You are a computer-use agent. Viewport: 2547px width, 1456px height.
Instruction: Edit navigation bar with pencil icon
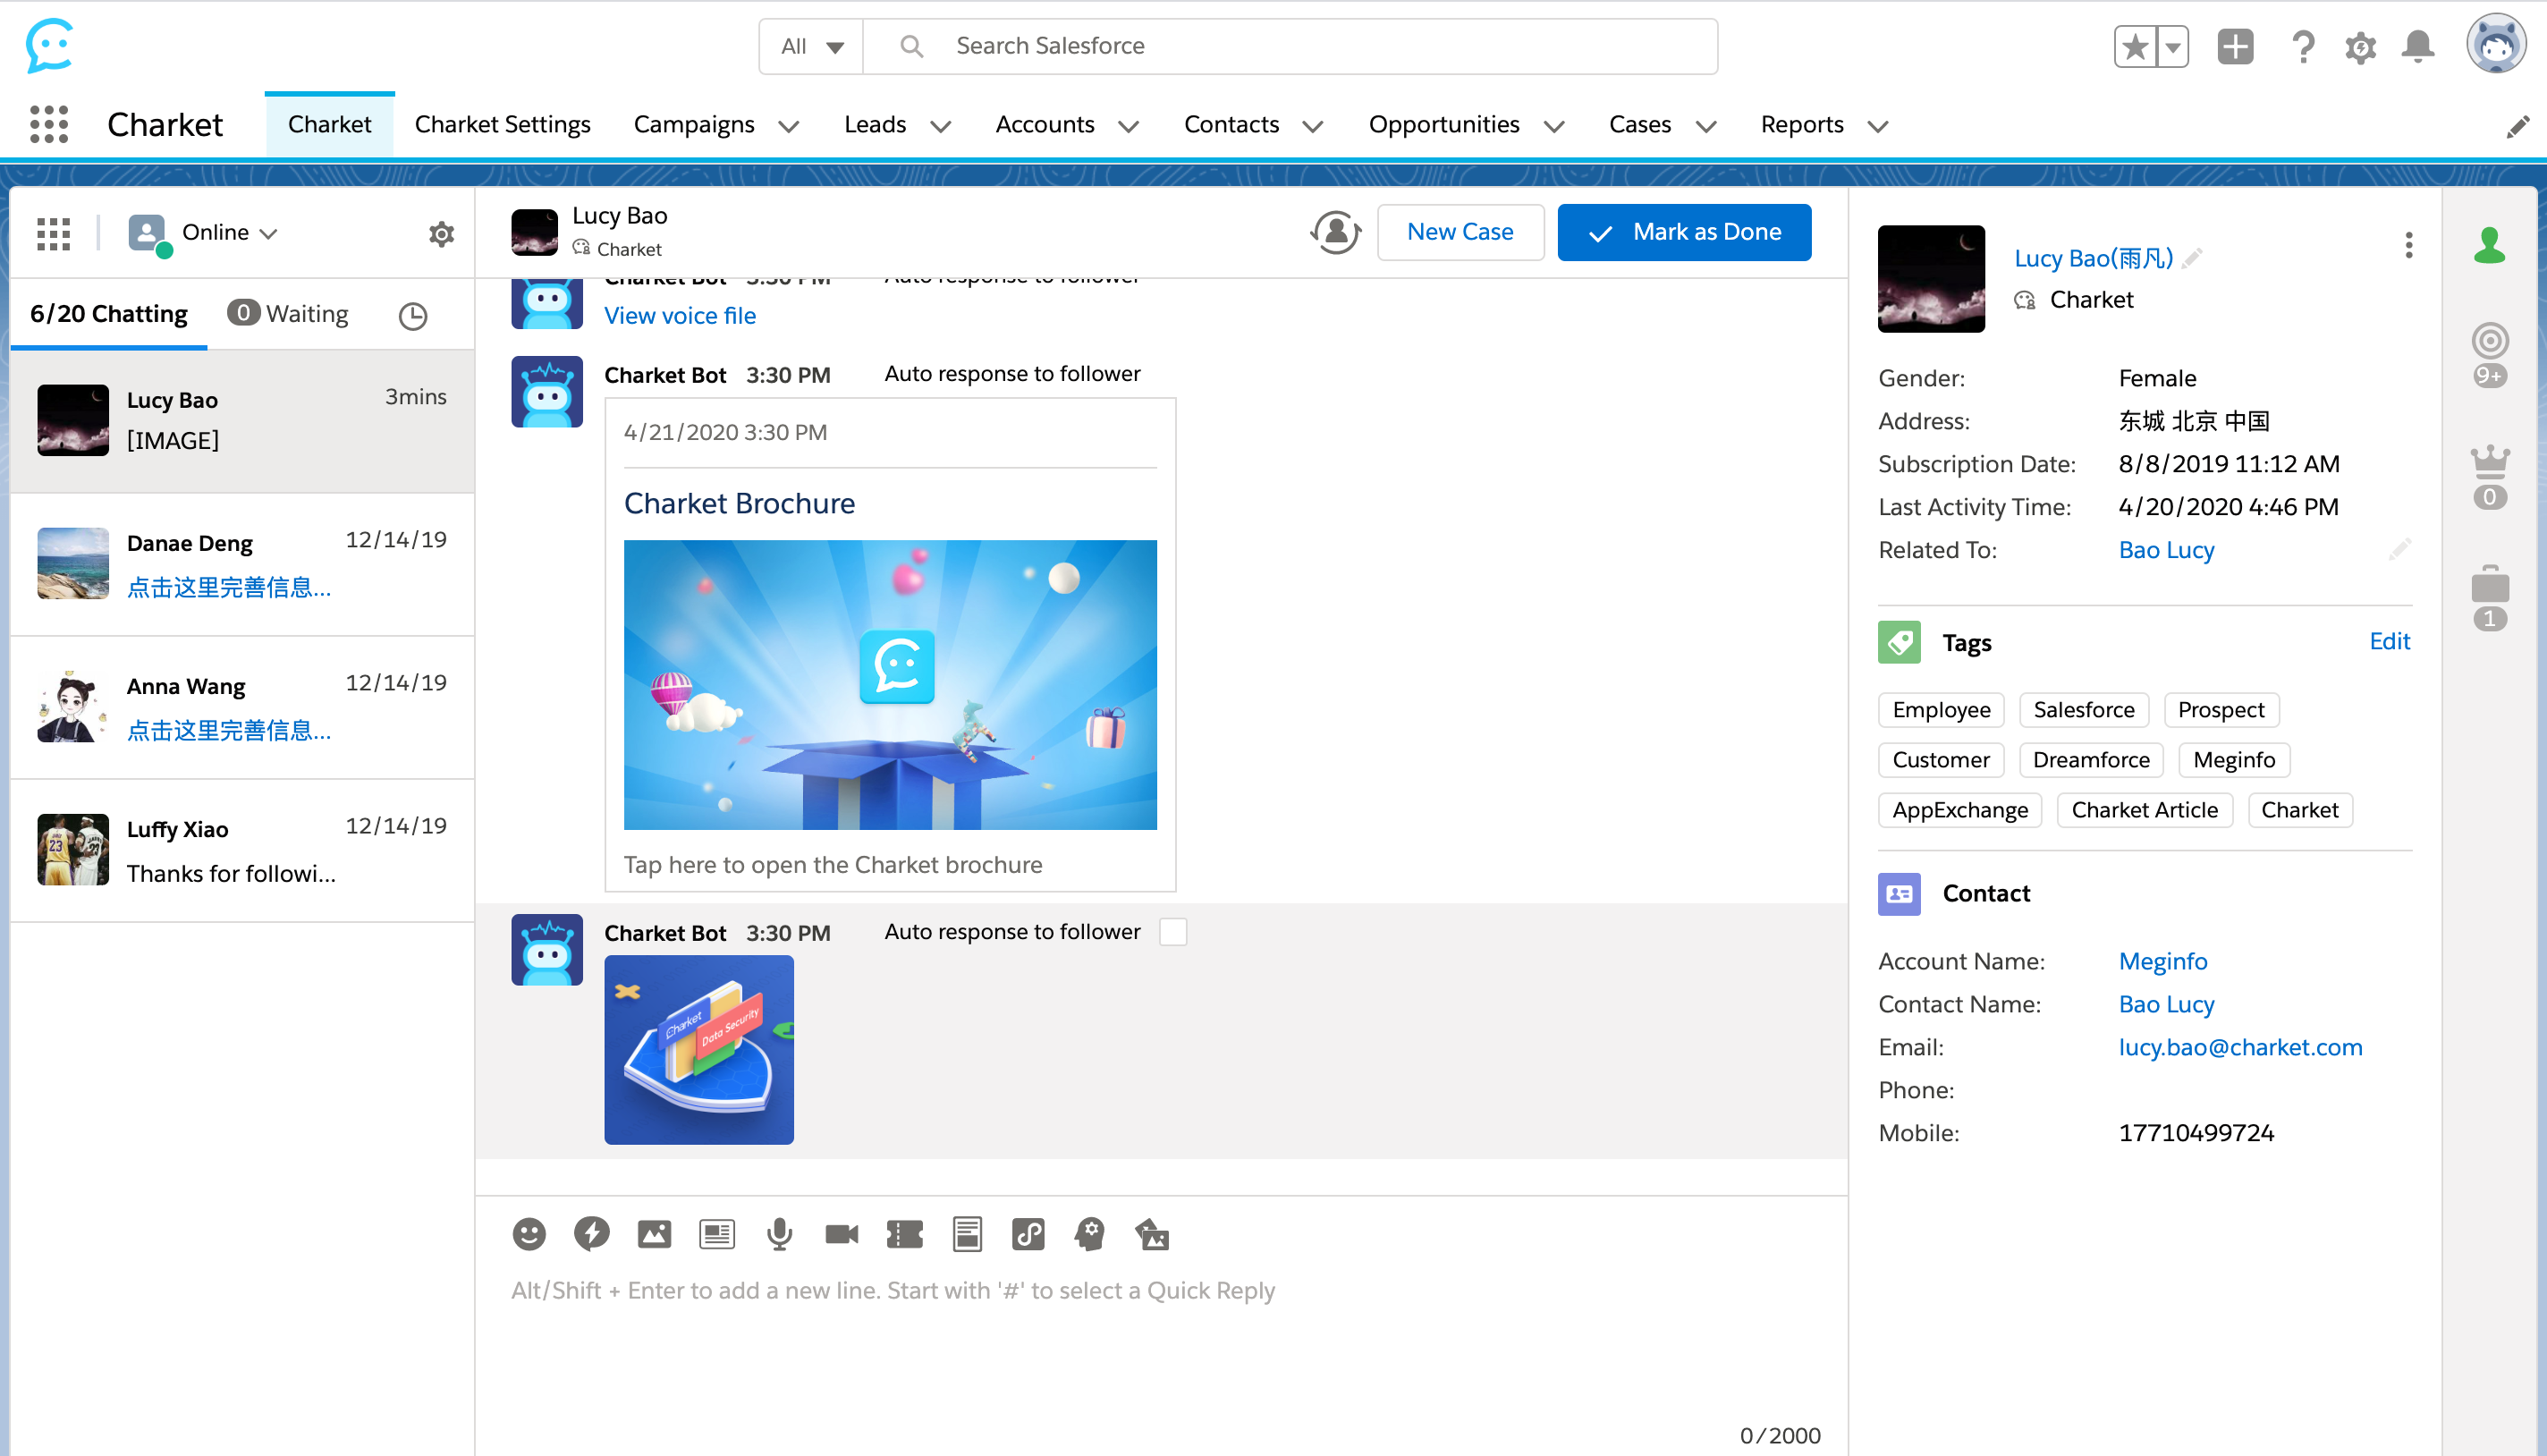click(2518, 127)
